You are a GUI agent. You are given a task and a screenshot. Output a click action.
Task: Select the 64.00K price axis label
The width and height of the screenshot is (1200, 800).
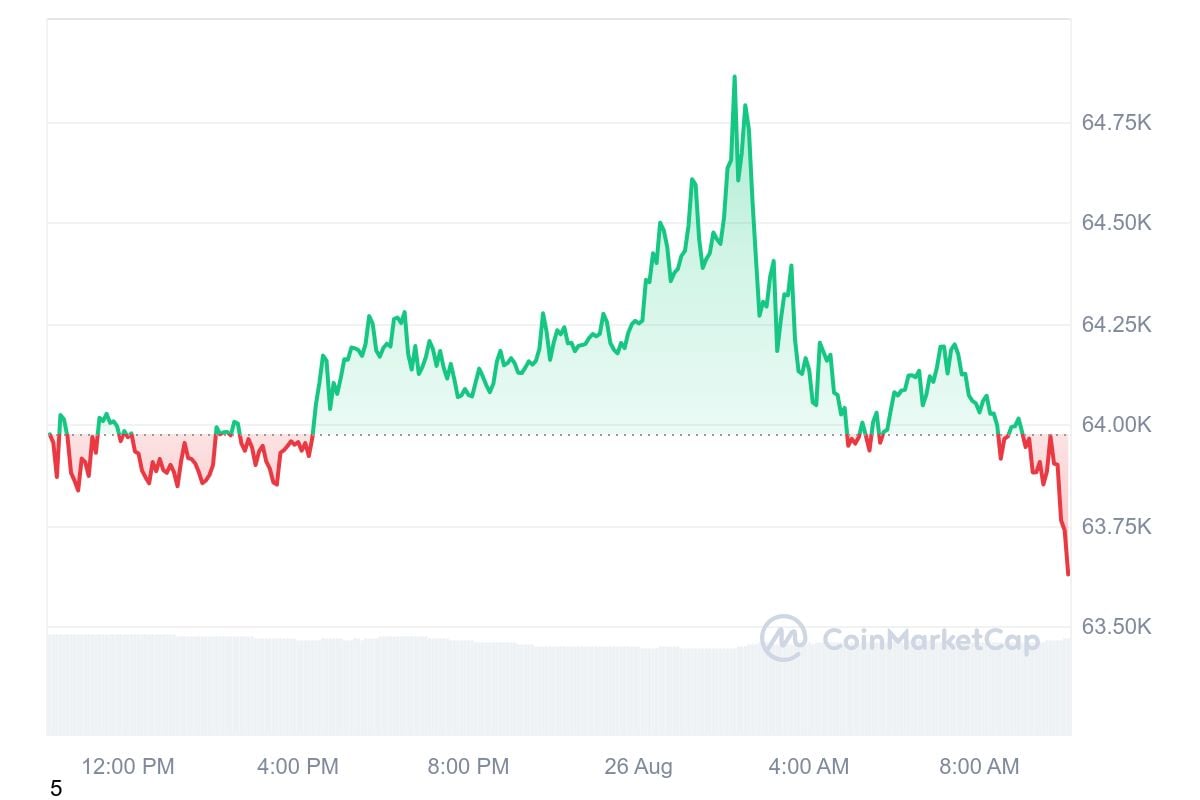pyautogui.click(x=1116, y=425)
